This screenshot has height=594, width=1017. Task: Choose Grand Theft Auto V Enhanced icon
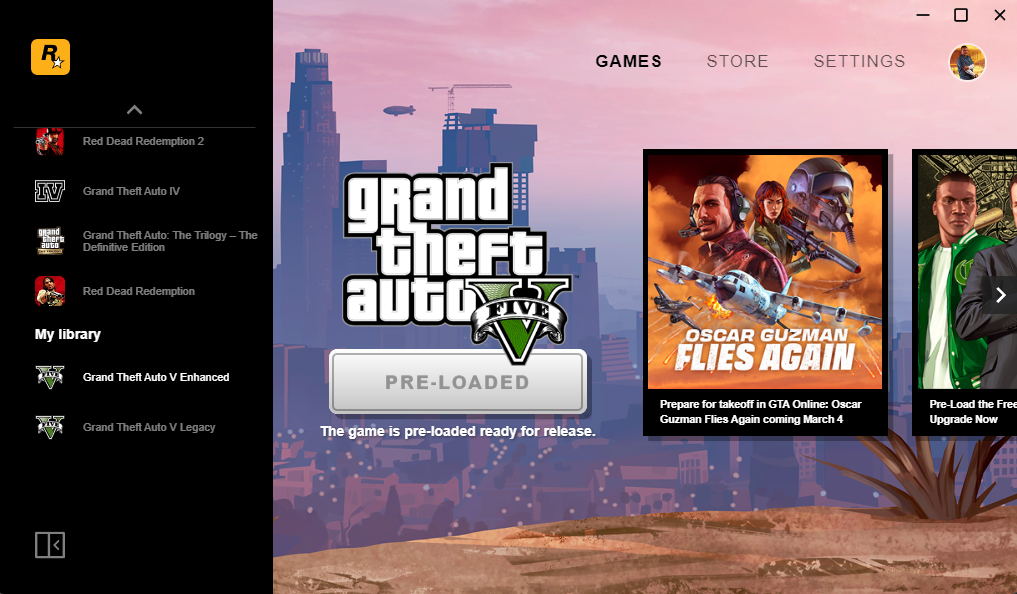[50, 377]
